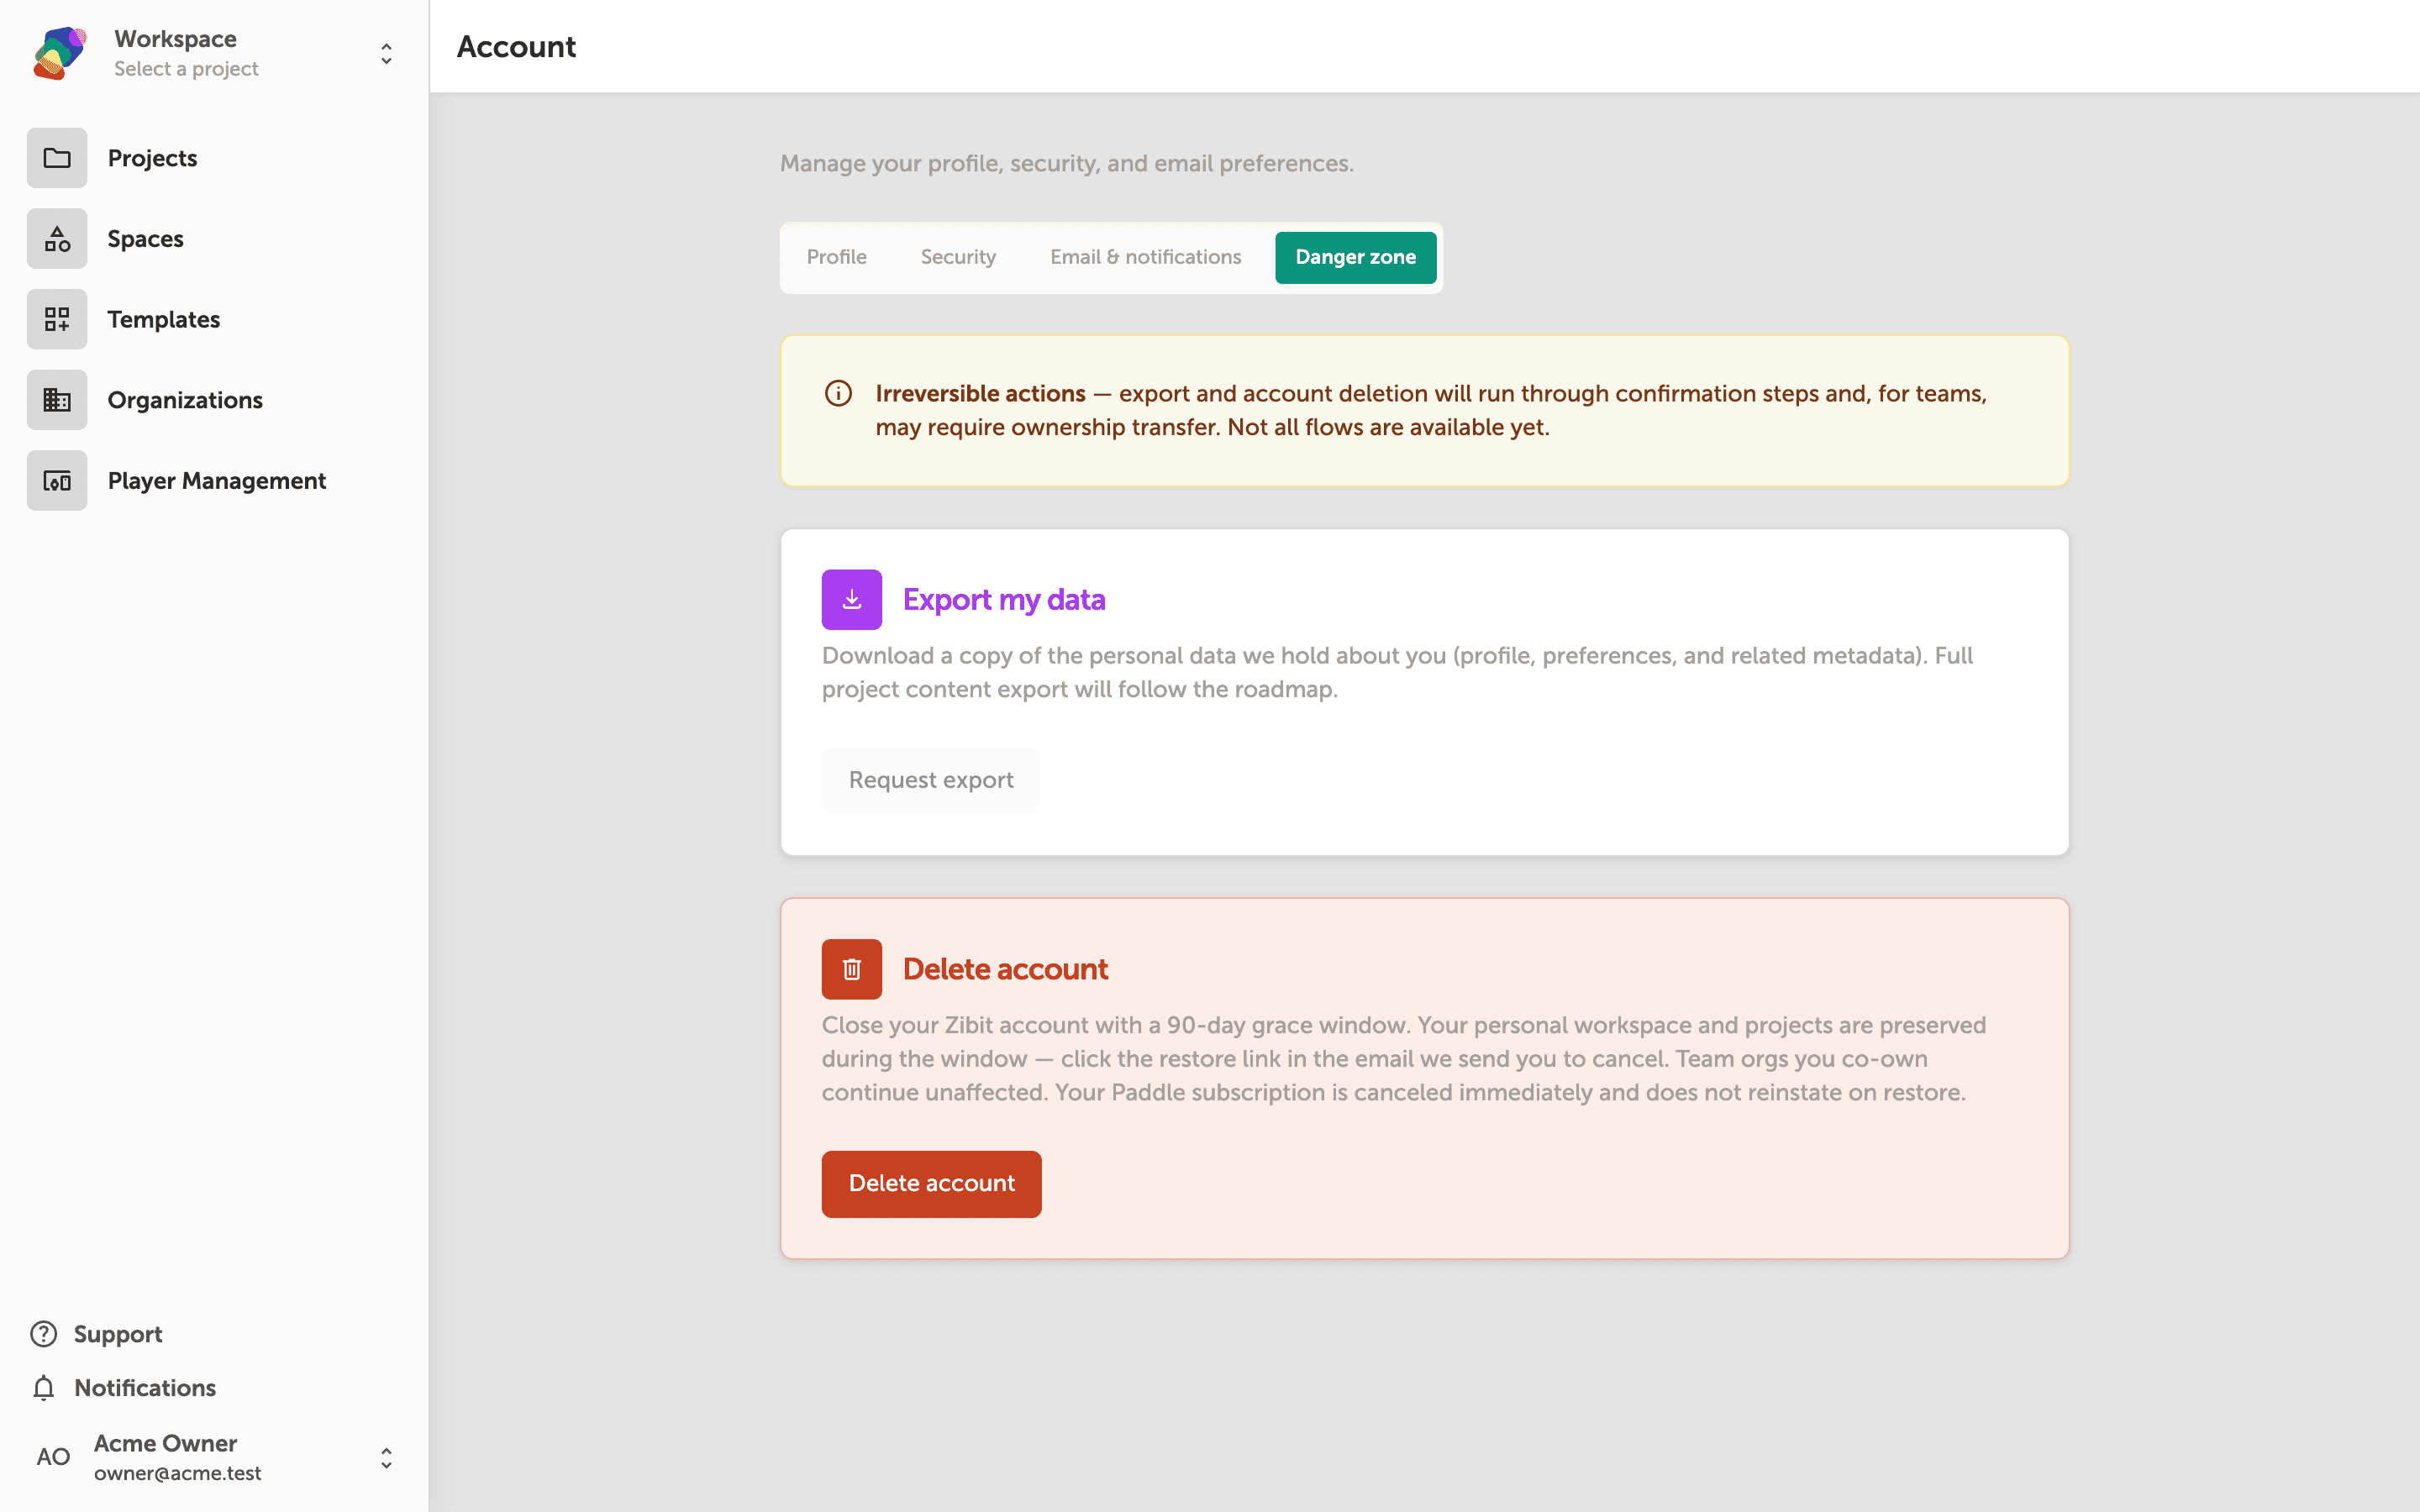Select the Irreversible actions info icon
Viewport: 2420px width, 1512px height.
[x=838, y=394]
